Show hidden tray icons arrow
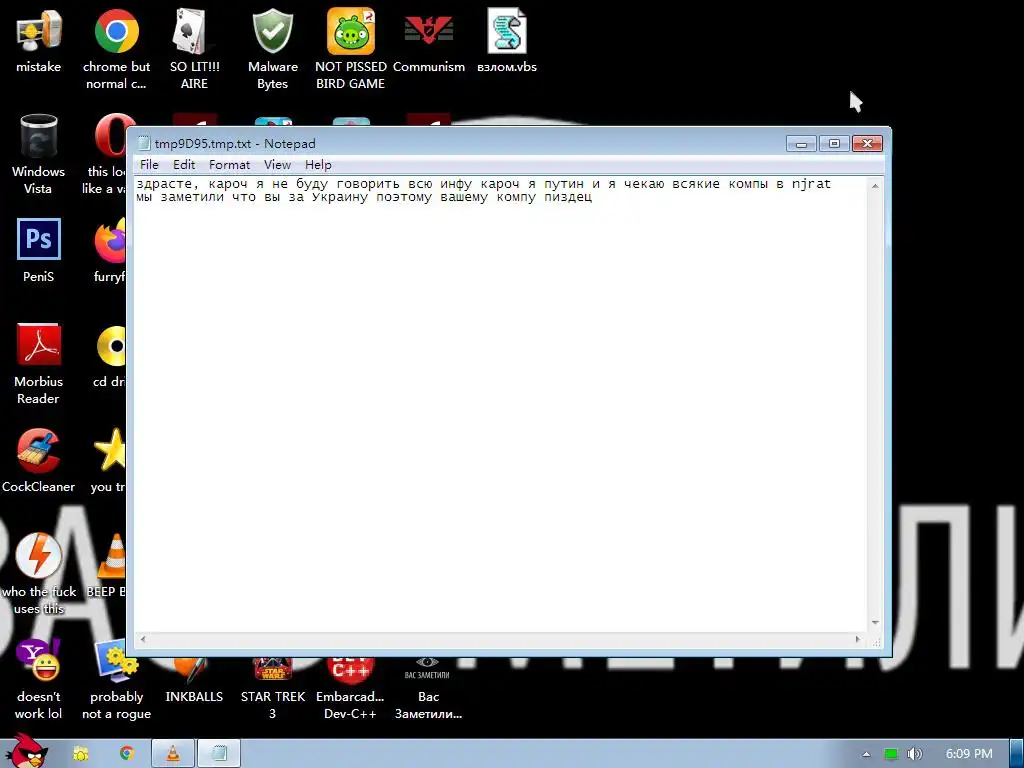This screenshot has width=1024, height=768. tap(866, 754)
